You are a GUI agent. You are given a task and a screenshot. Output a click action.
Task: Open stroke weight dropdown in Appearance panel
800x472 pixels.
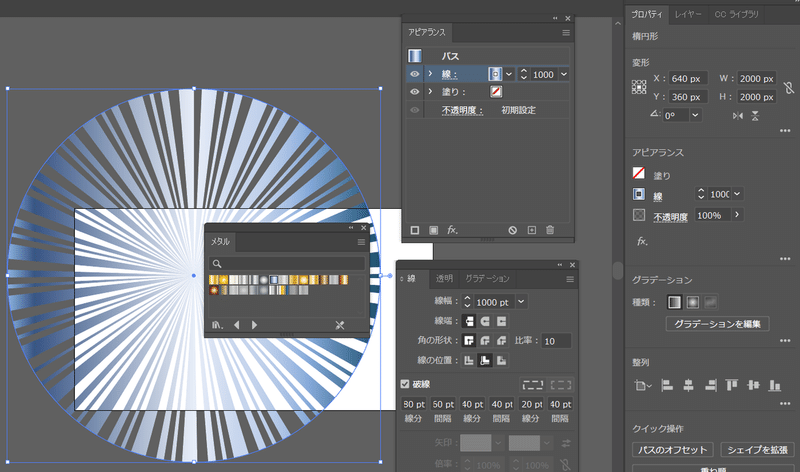pyautogui.click(x=564, y=74)
